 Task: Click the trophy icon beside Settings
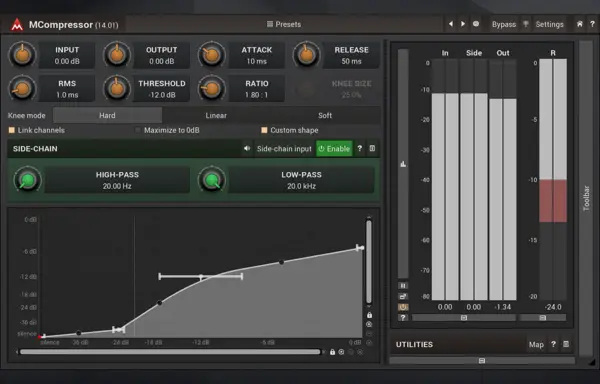click(x=526, y=24)
